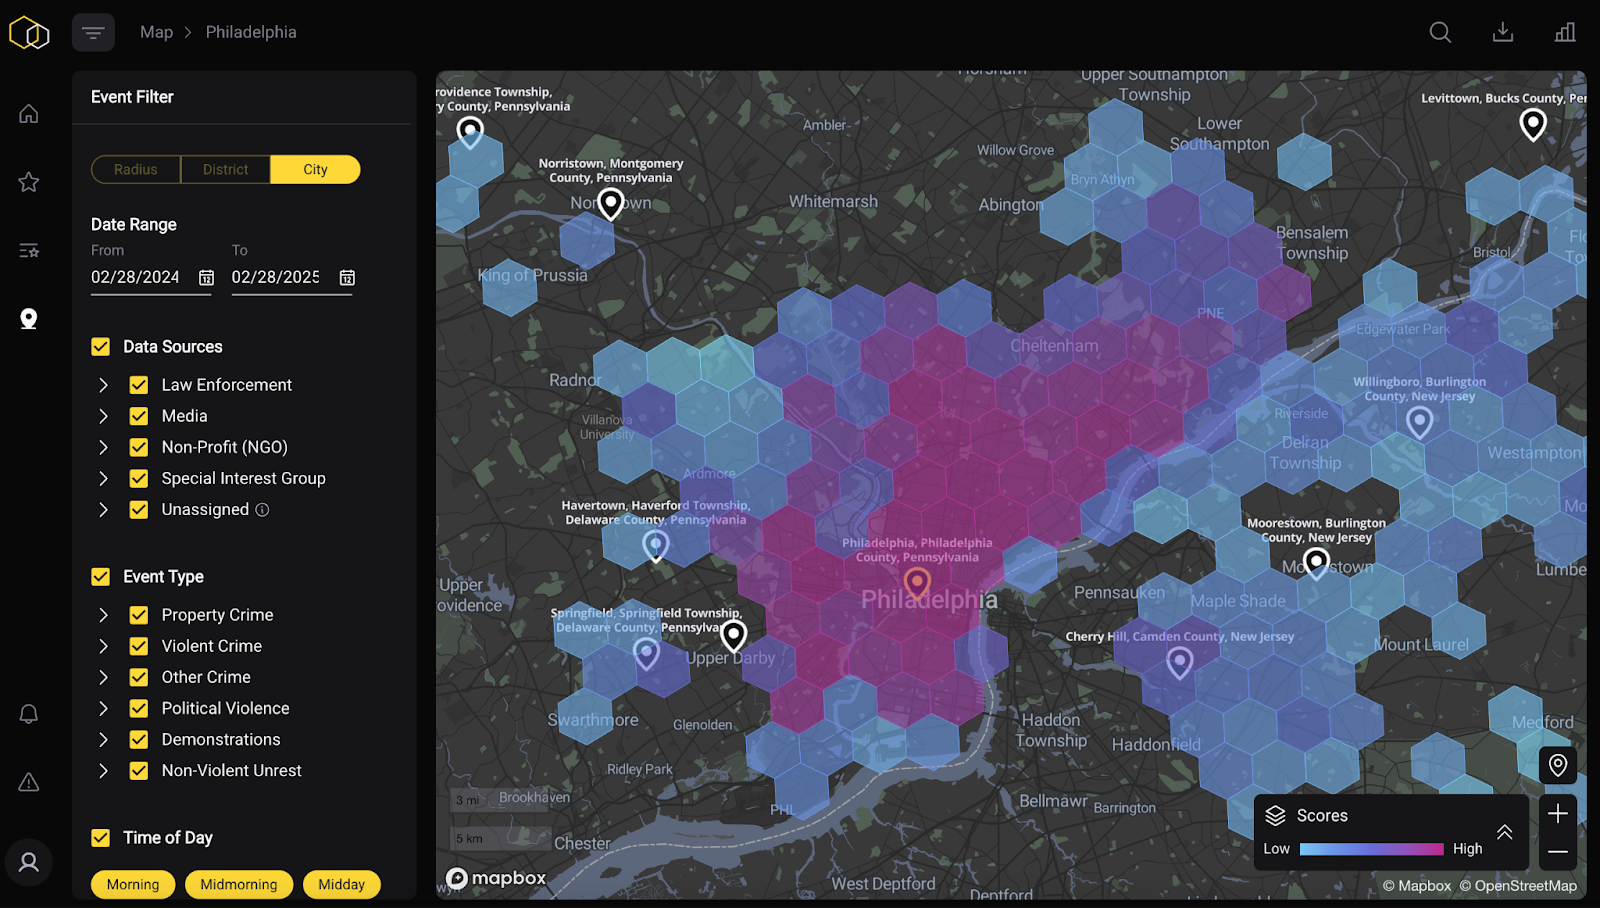Switch to the Radius filter tab
This screenshot has width=1600, height=908.
tap(136, 169)
